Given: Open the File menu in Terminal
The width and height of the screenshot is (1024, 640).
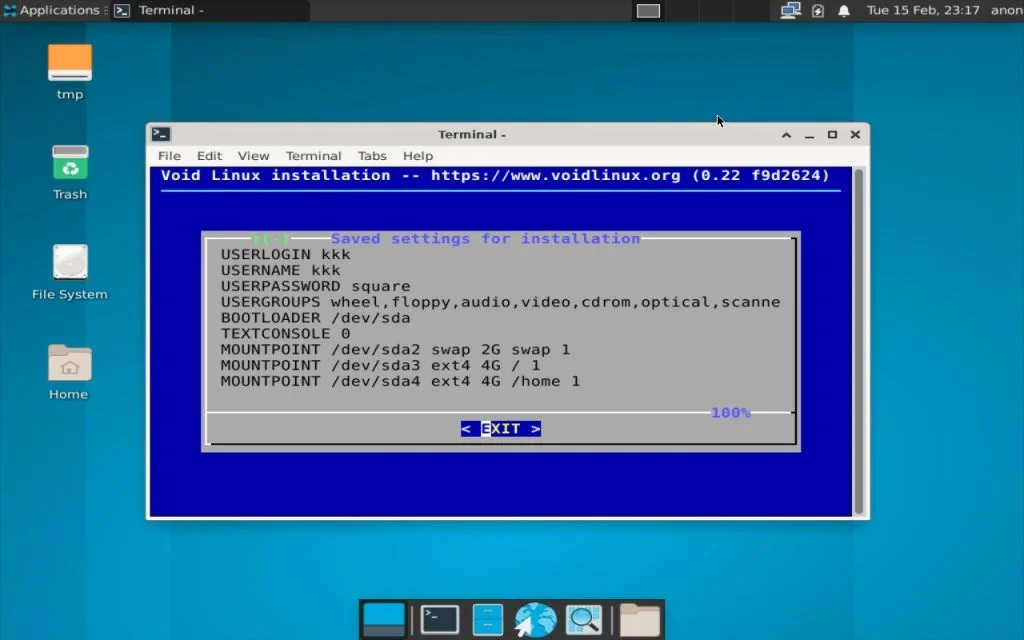Looking at the screenshot, I should click(x=168, y=156).
